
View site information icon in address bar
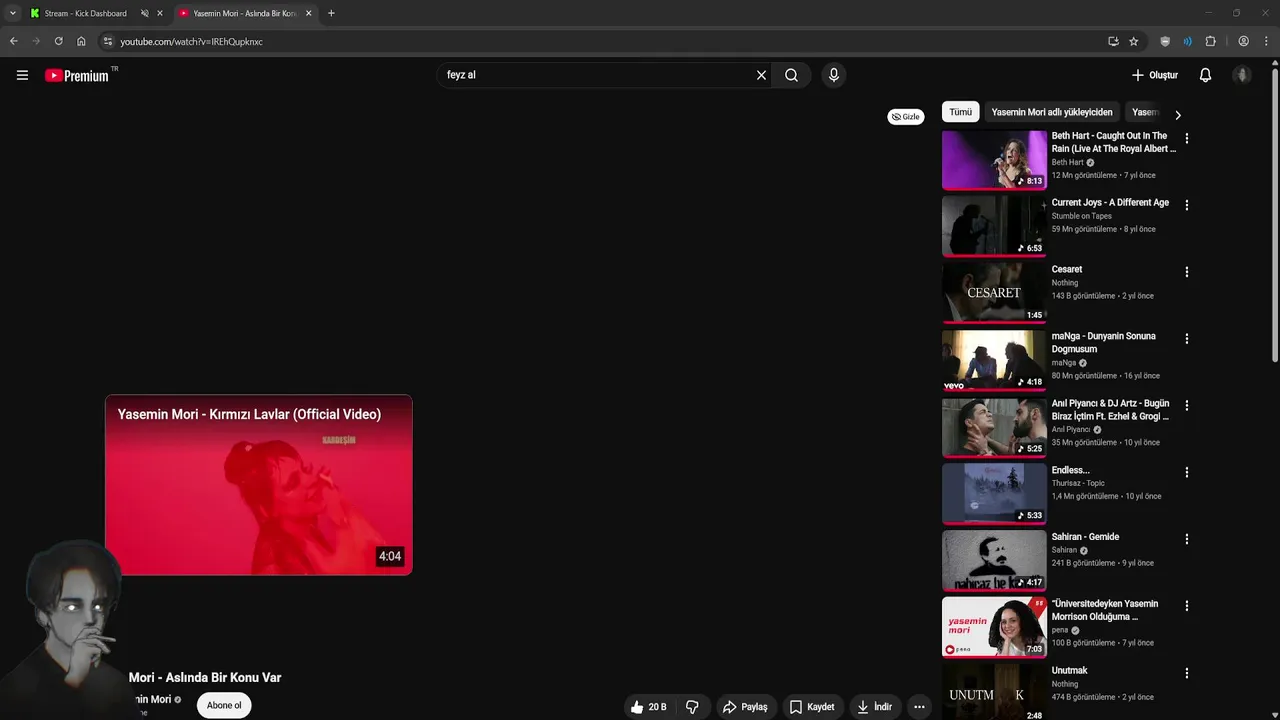coord(108,41)
